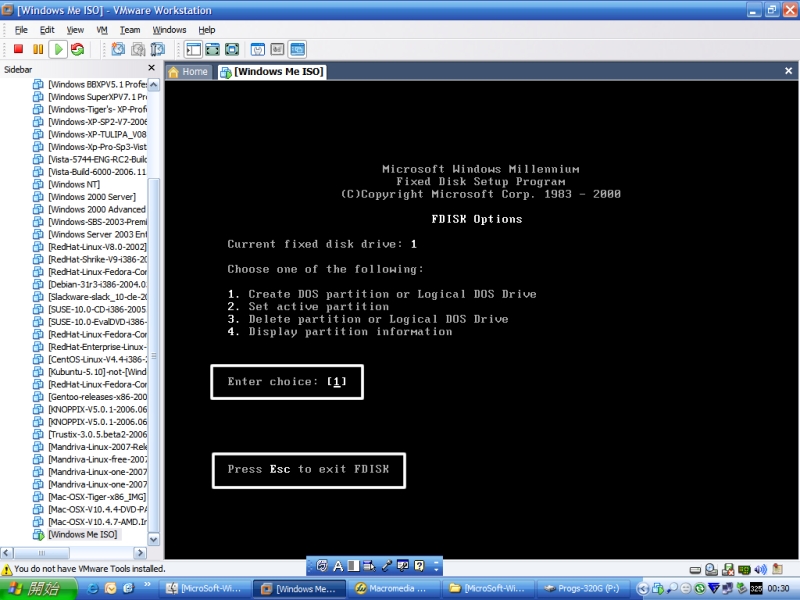
Task: Click the network adapter status icon
Action: [x=744, y=569]
